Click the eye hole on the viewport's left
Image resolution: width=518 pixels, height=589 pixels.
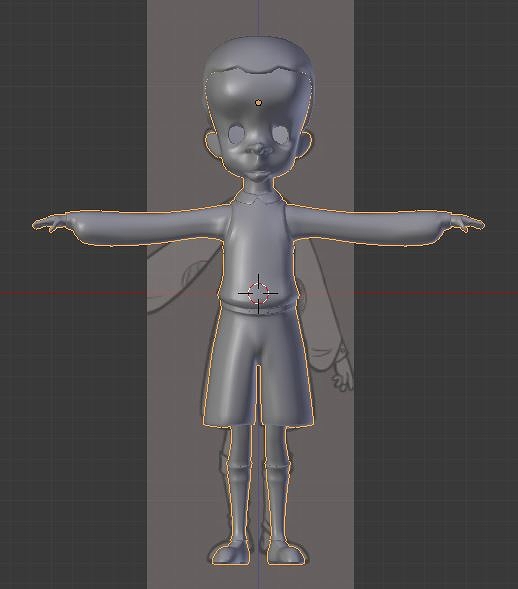[236, 134]
